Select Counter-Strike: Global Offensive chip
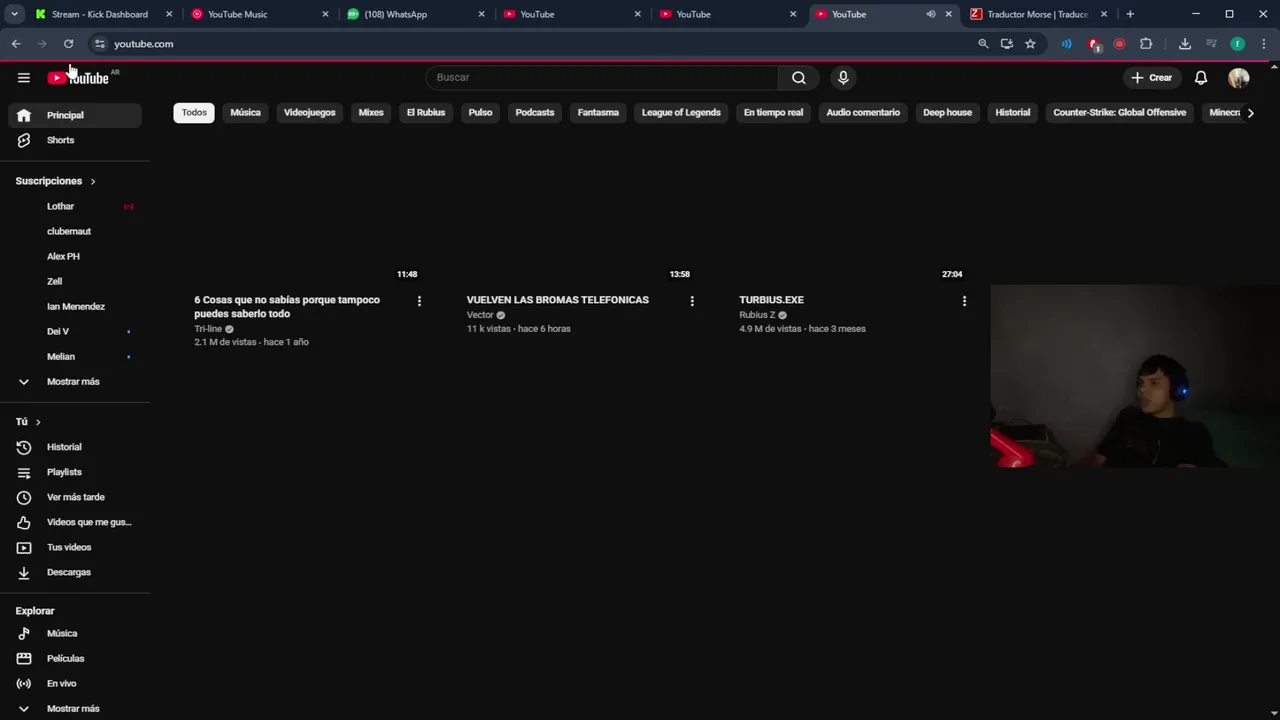 pos(1119,113)
